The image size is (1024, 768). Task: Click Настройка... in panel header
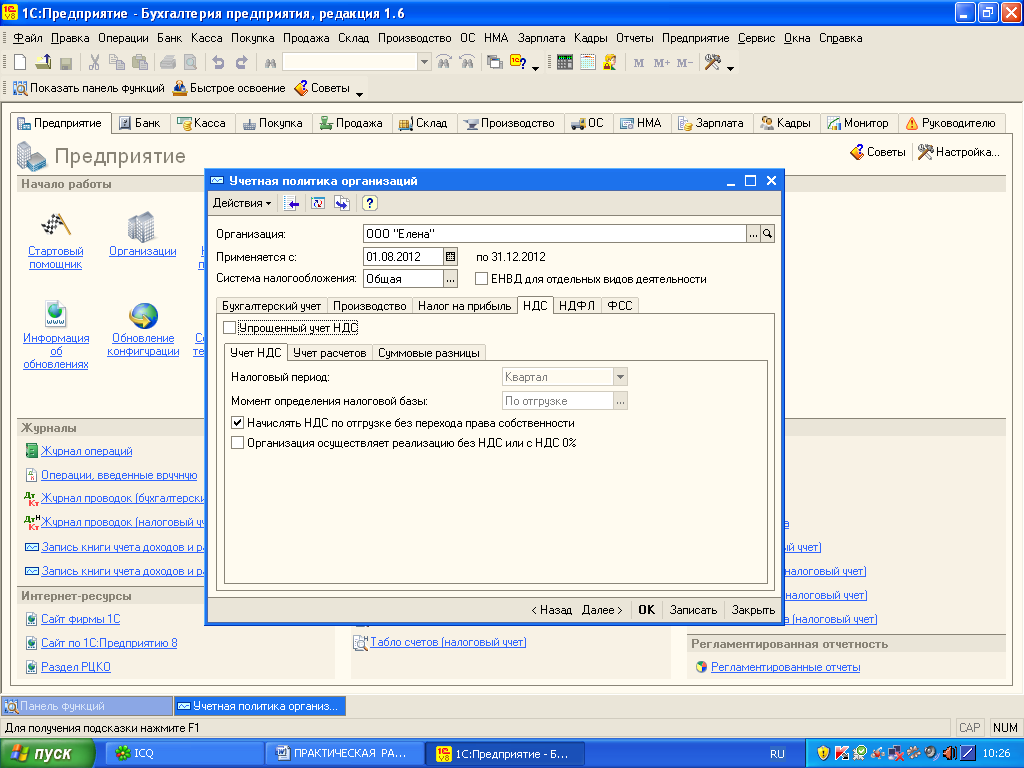(959, 152)
